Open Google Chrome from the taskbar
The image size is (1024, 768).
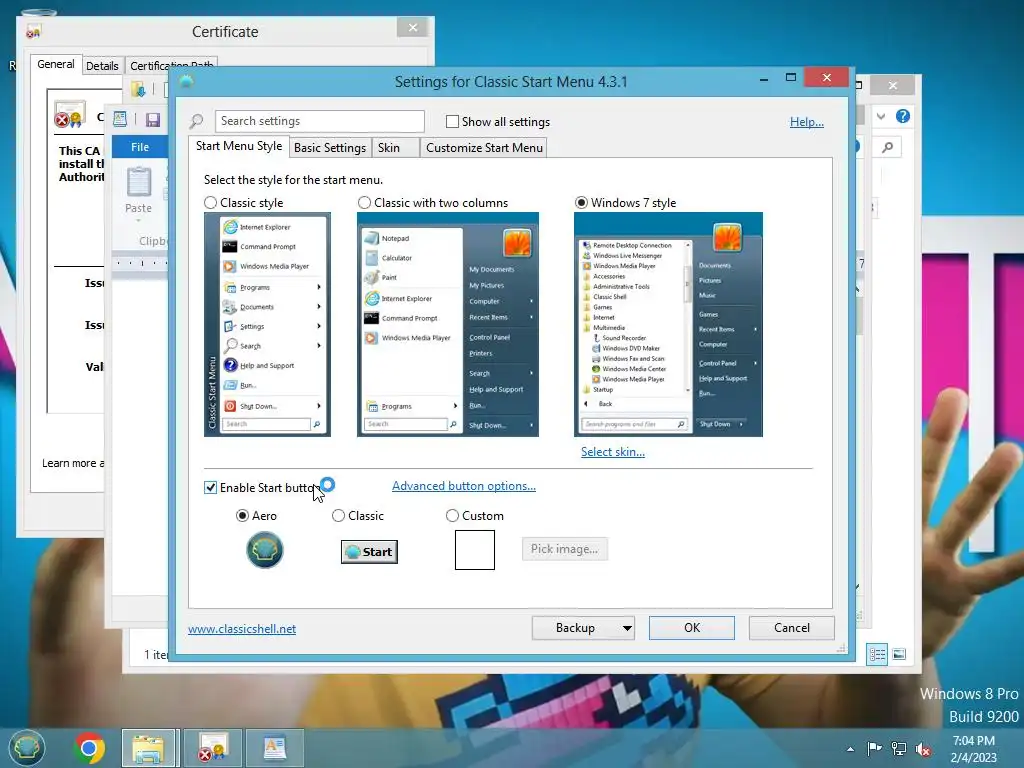pyautogui.click(x=89, y=748)
